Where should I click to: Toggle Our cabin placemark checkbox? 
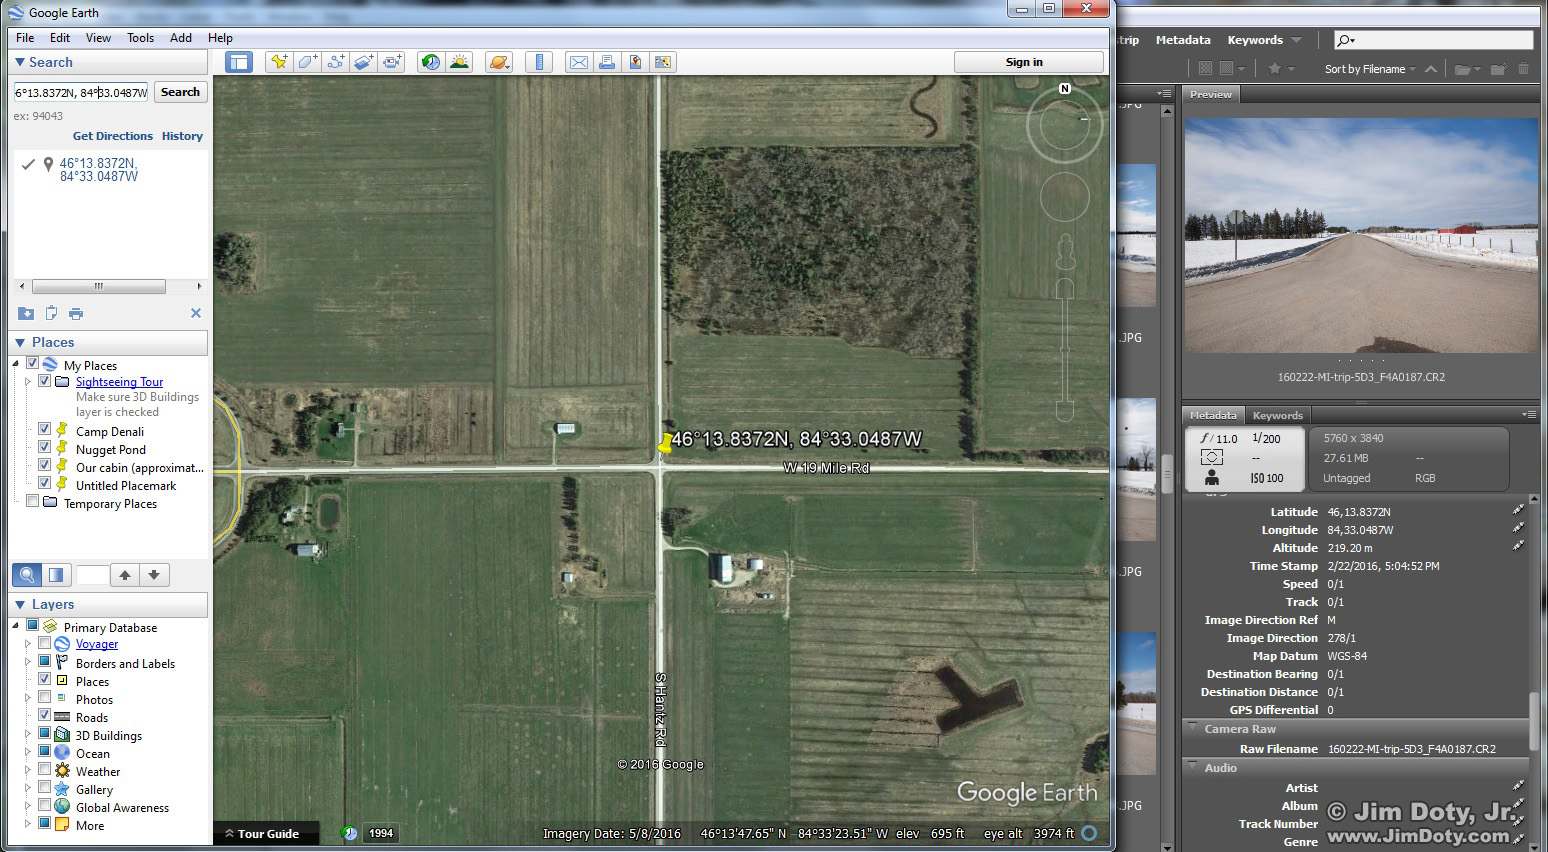click(x=44, y=465)
